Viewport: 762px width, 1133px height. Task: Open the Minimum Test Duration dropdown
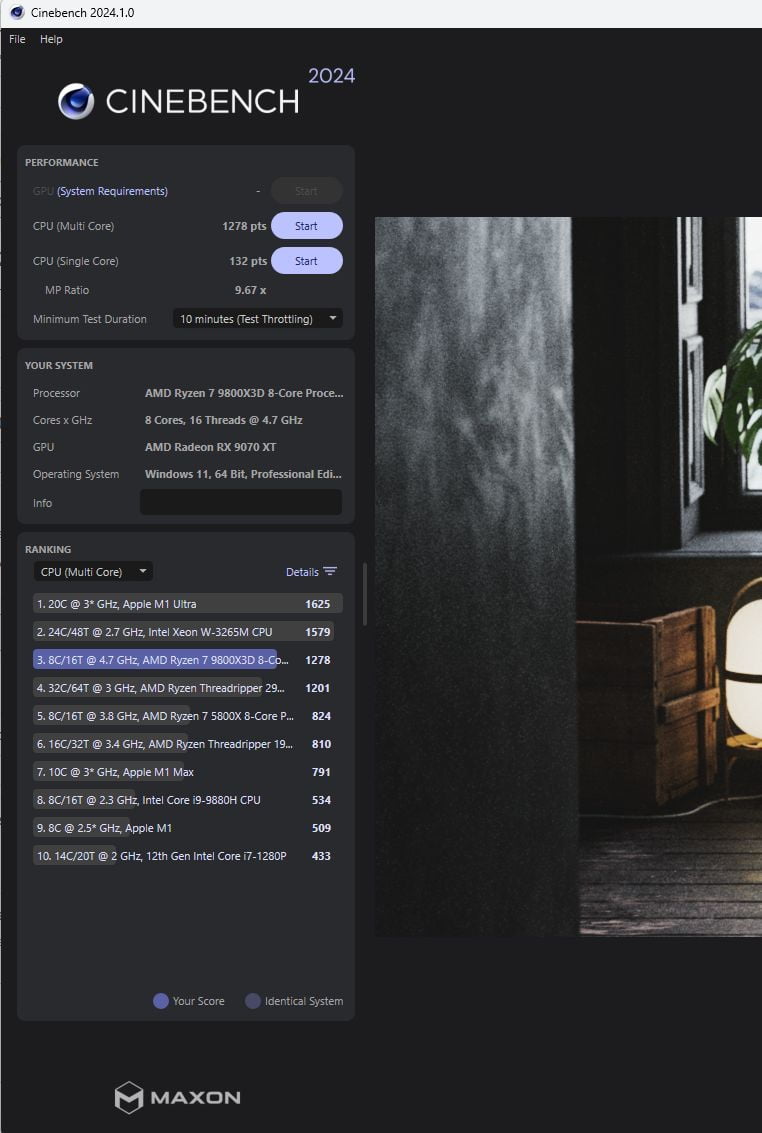click(x=258, y=319)
